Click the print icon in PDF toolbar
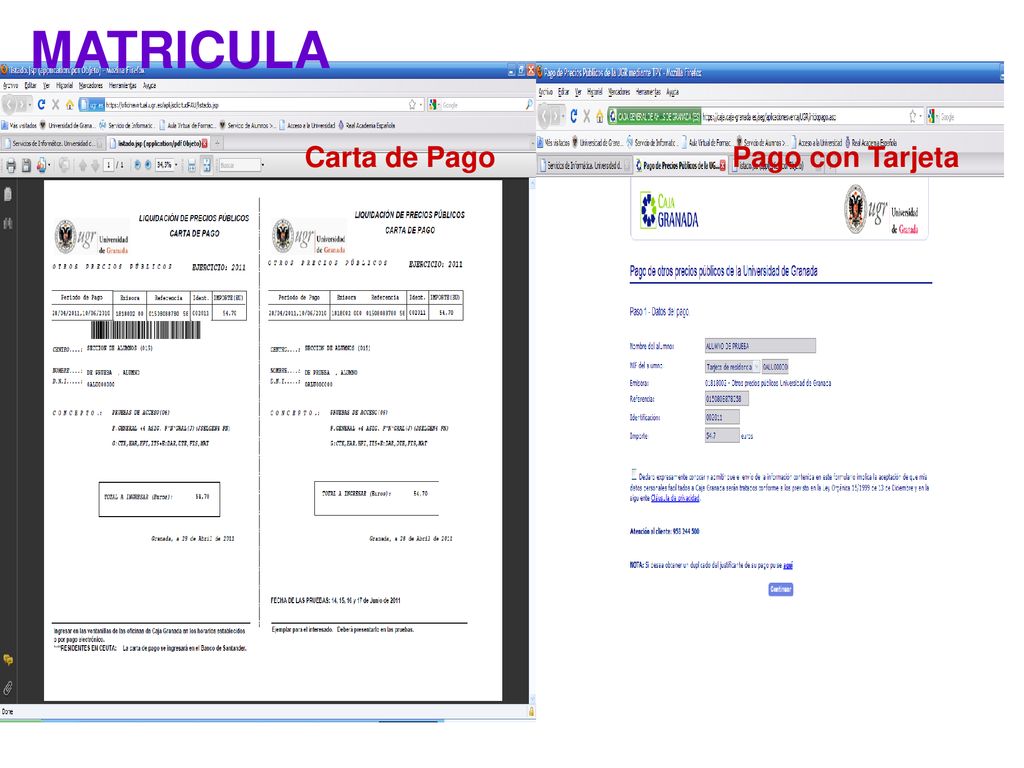Image resolution: width=1024 pixels, height=768 pixels. [x=11, y=166]
